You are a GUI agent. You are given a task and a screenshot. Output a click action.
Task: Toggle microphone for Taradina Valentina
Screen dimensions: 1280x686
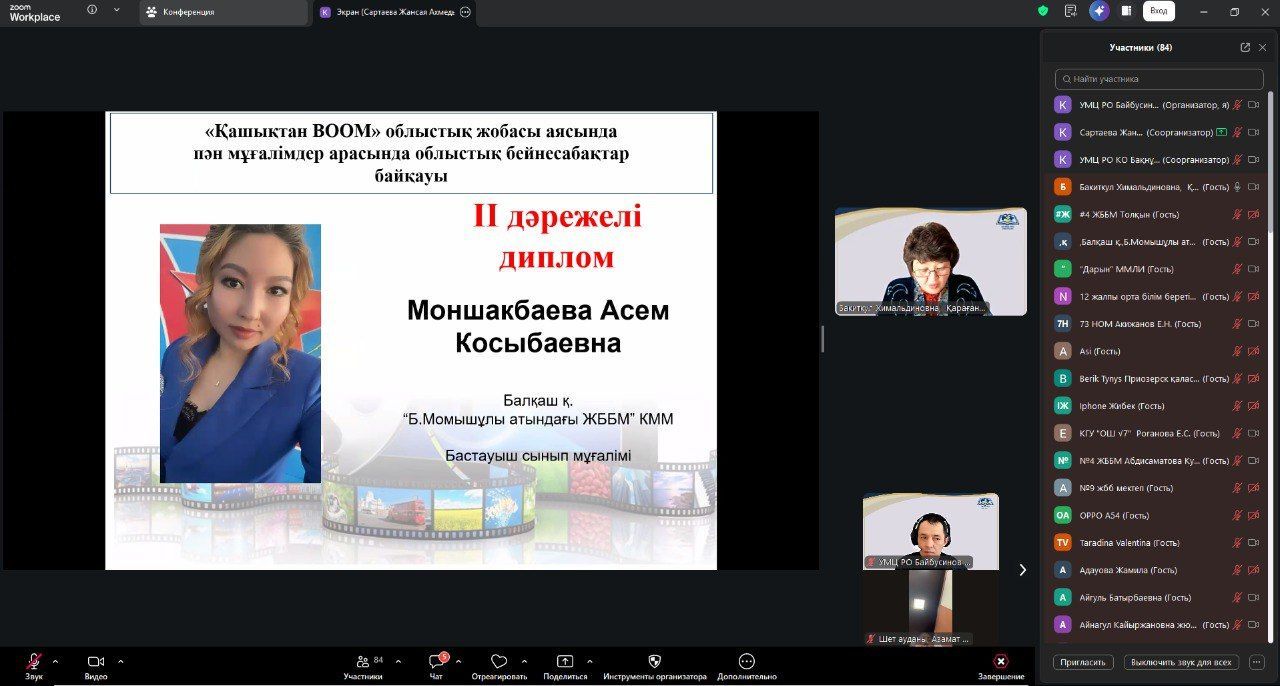point(1237,543)
